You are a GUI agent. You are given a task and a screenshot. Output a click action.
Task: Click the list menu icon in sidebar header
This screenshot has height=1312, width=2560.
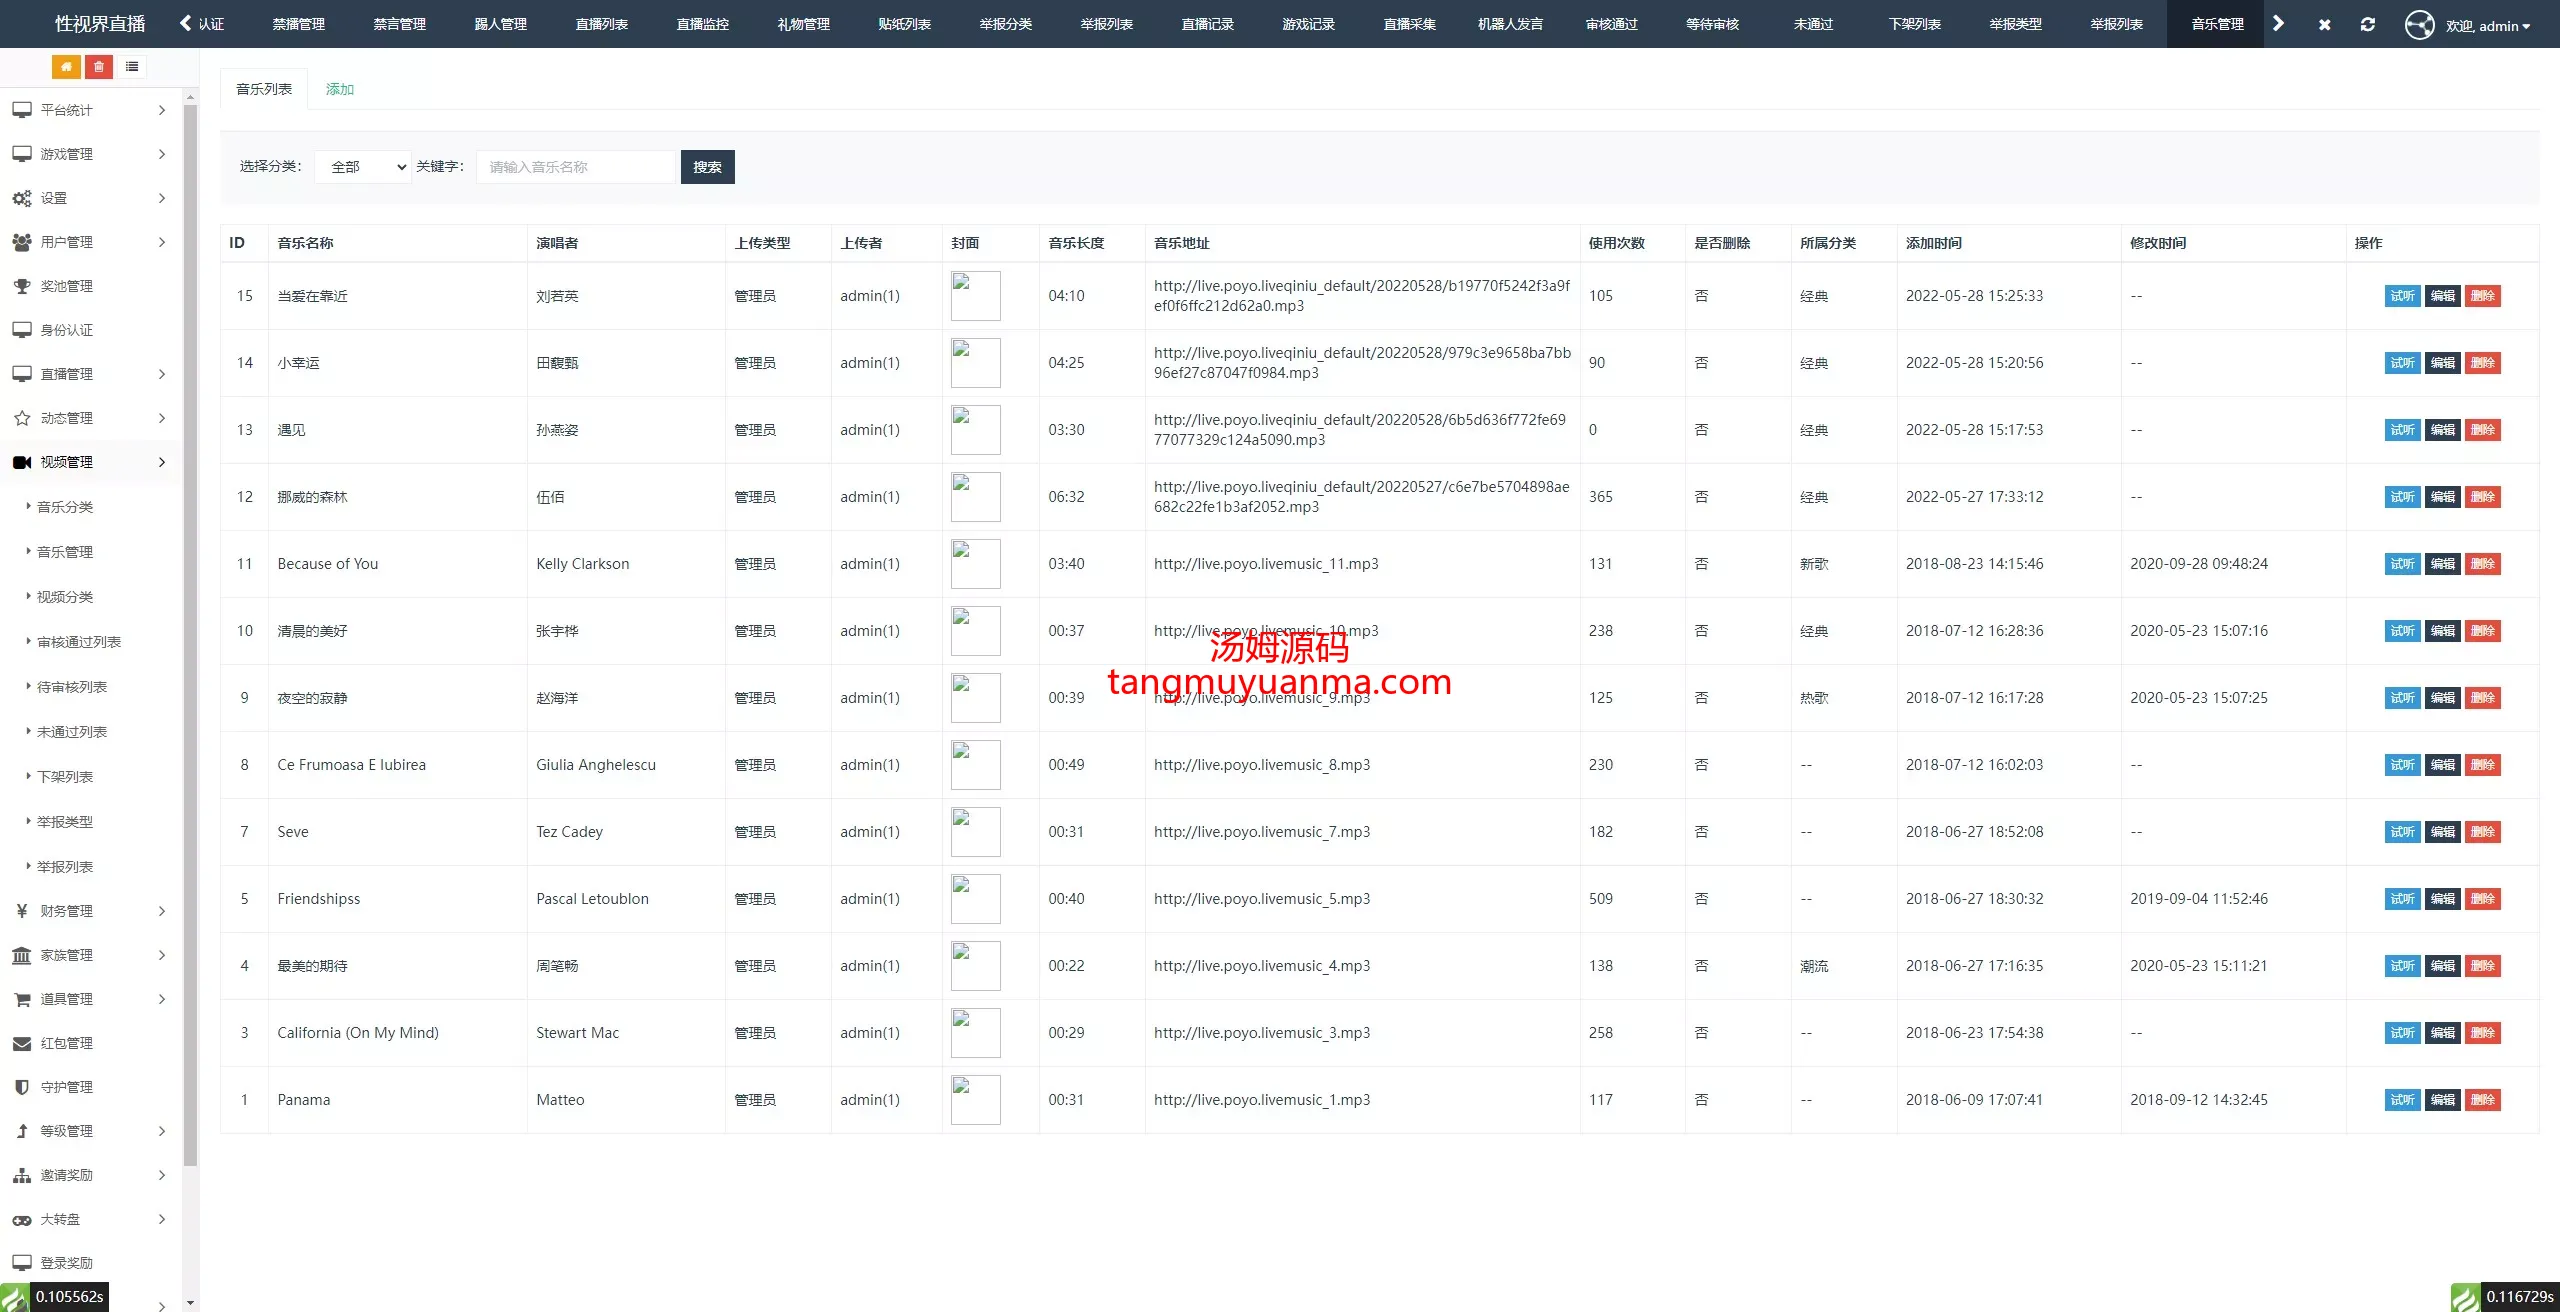[132, 67]
